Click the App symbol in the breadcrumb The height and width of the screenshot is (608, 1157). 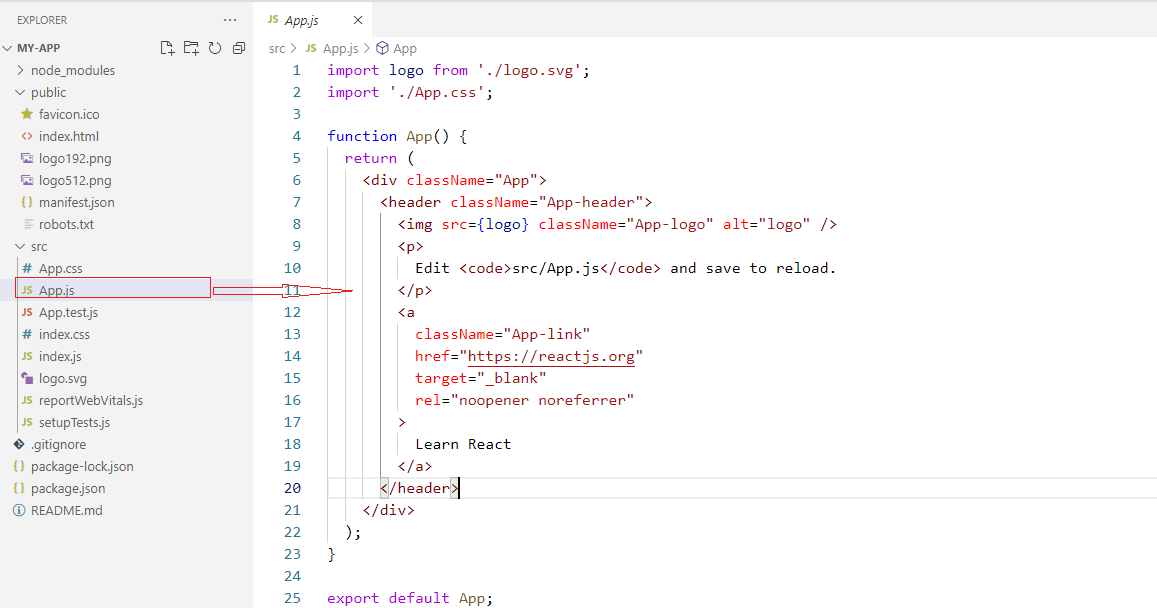(x=404, y=48)
